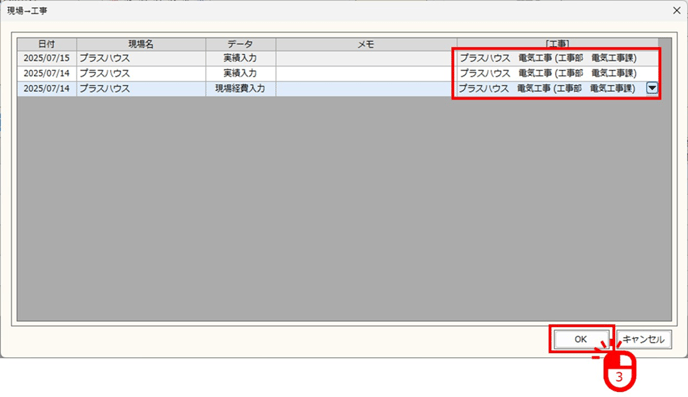The height and width of the screenshot is (397, 688).
Task: Select the 工事 cell in the second row
Action: coord(557,73)
